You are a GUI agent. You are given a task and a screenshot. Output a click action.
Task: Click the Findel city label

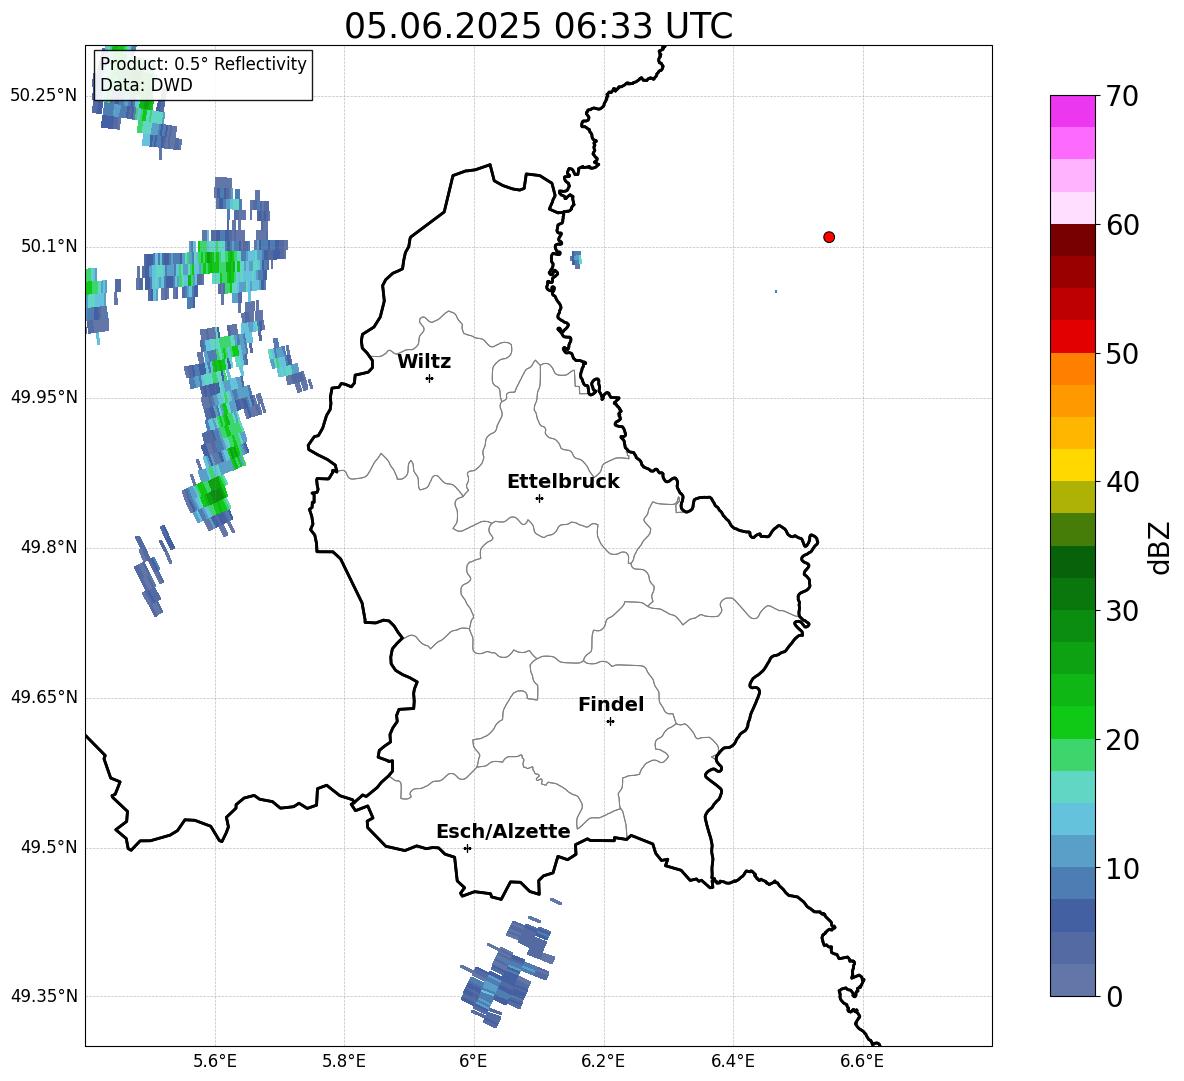click(x=611, y=704)
